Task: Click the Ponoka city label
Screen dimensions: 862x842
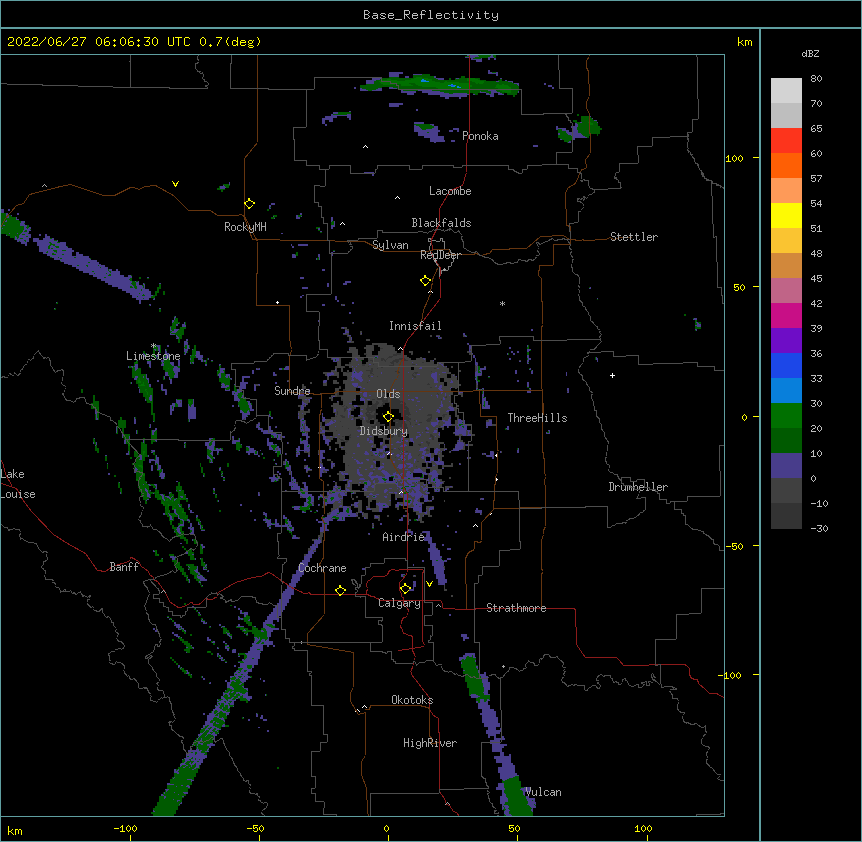Action: pyautogui.click(x=480, y=136)
